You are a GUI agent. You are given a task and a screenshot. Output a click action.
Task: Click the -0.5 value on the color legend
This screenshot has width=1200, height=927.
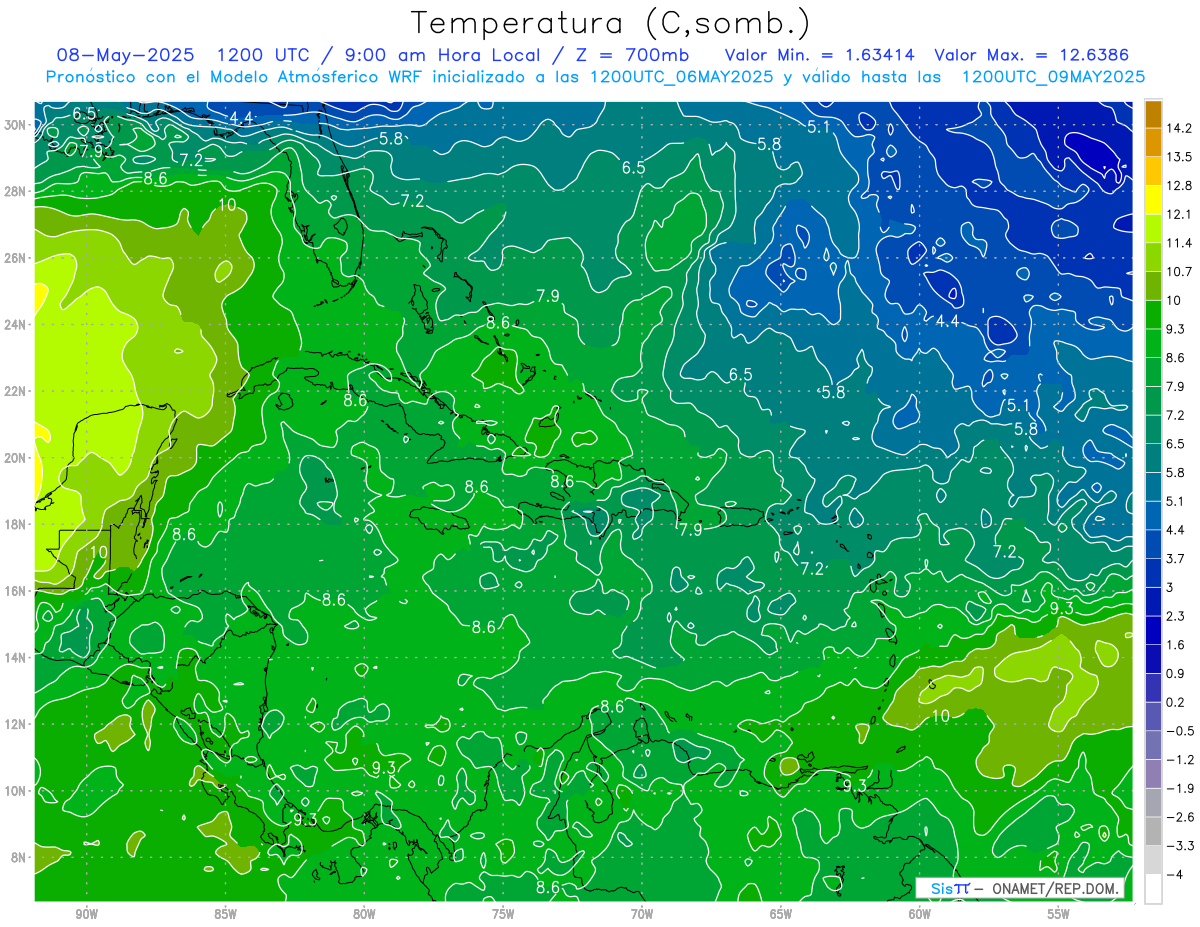pyautogui.click(x=1180, y=731)
